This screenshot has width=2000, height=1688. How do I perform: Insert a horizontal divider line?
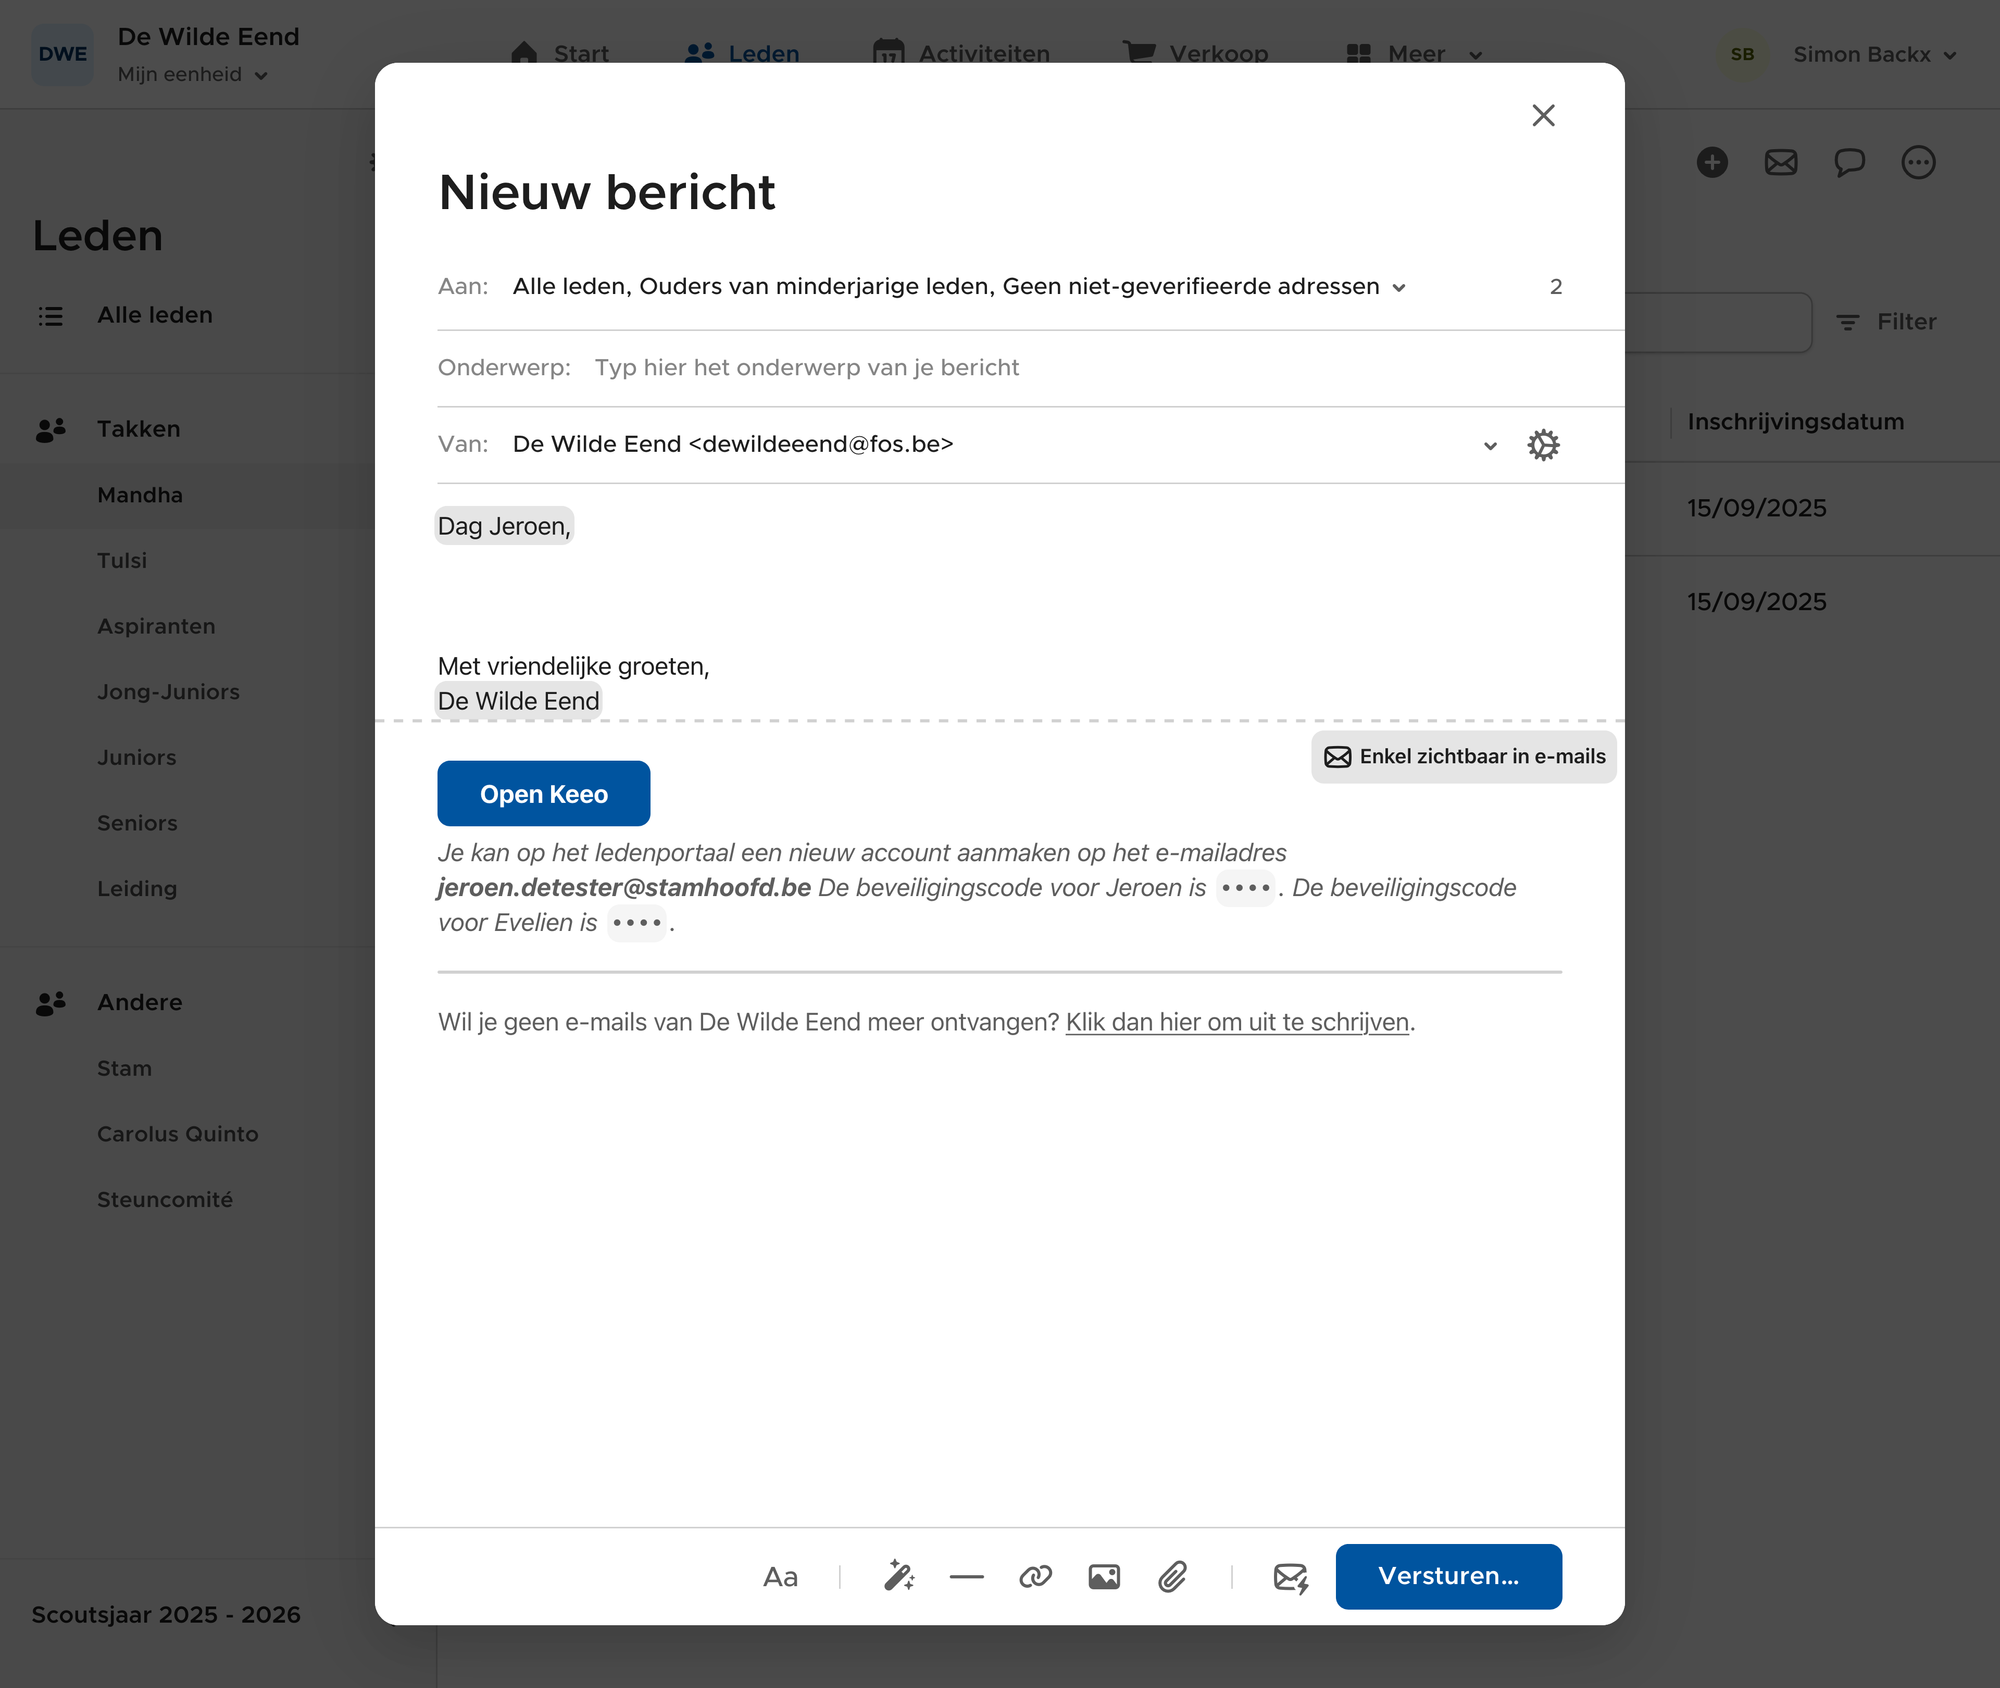pos(967,1577)
